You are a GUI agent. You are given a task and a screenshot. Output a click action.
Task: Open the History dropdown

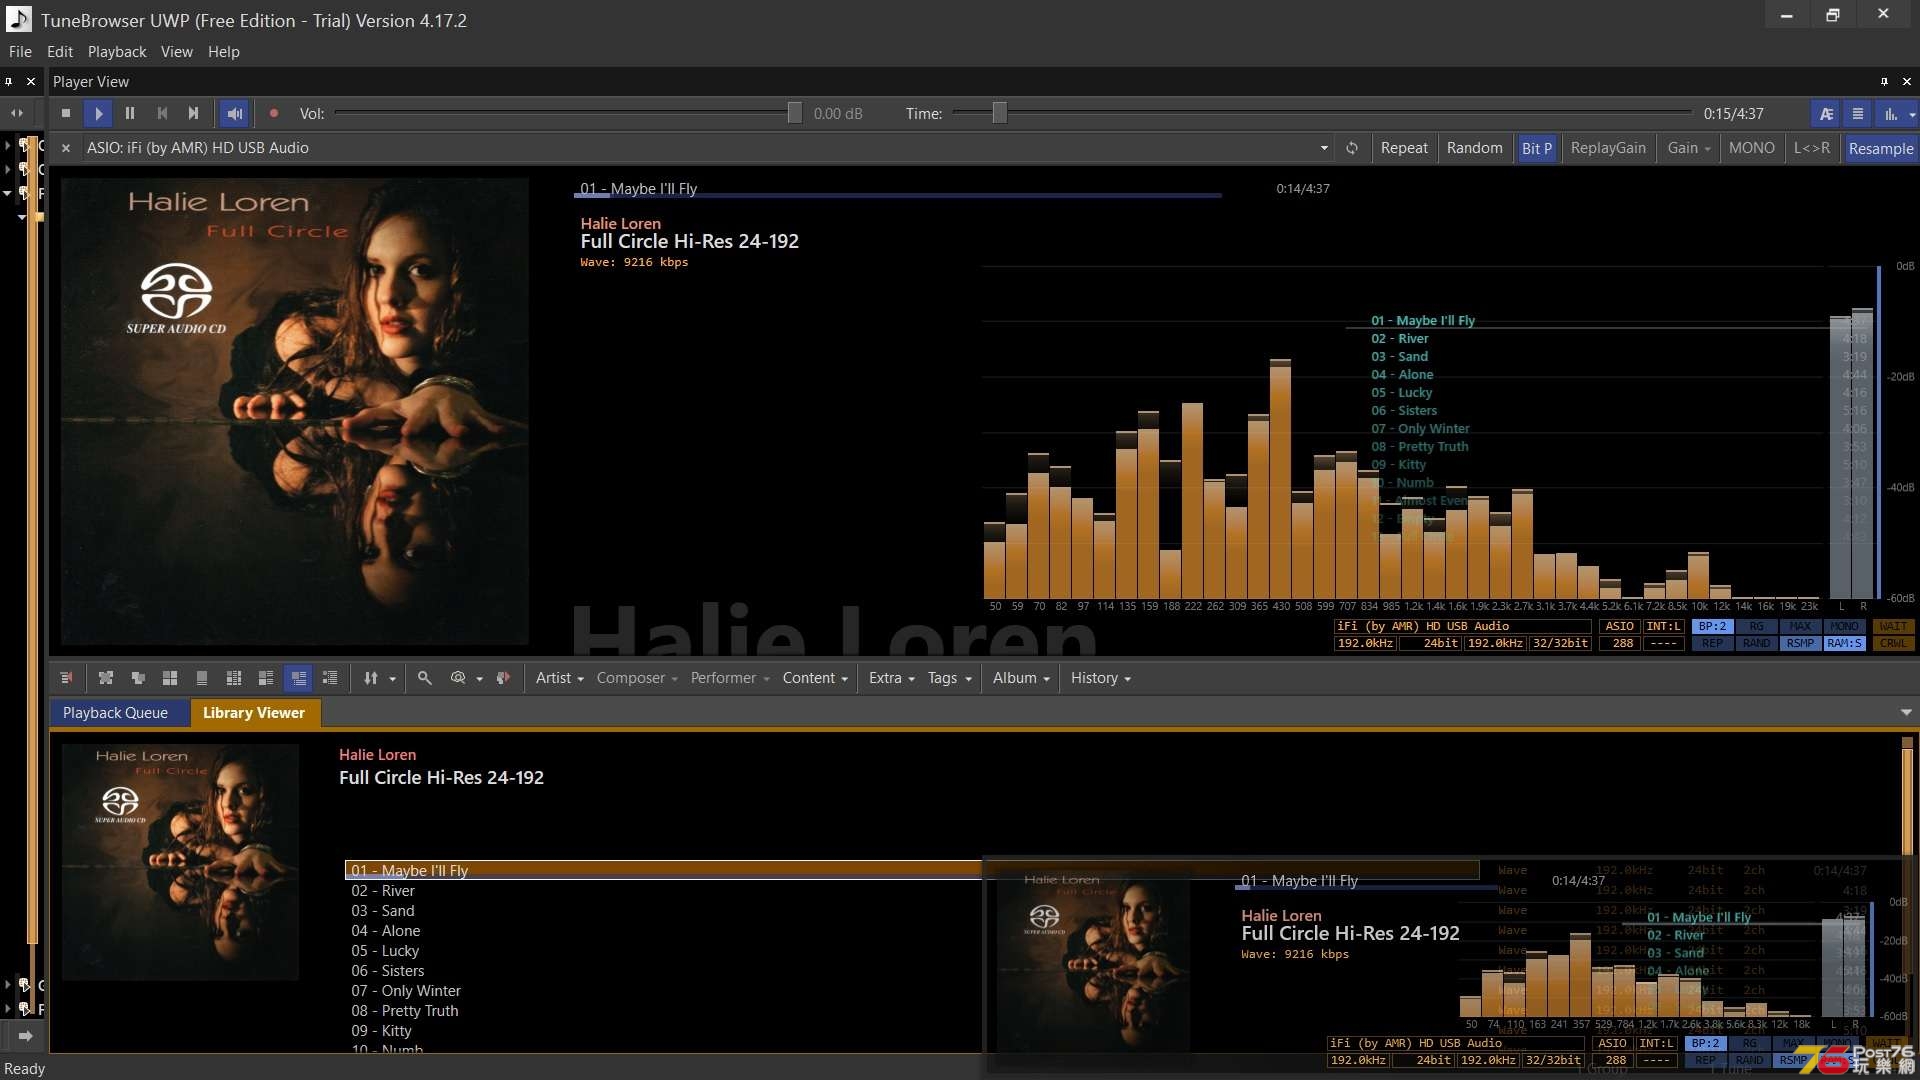click(1100, 678)
